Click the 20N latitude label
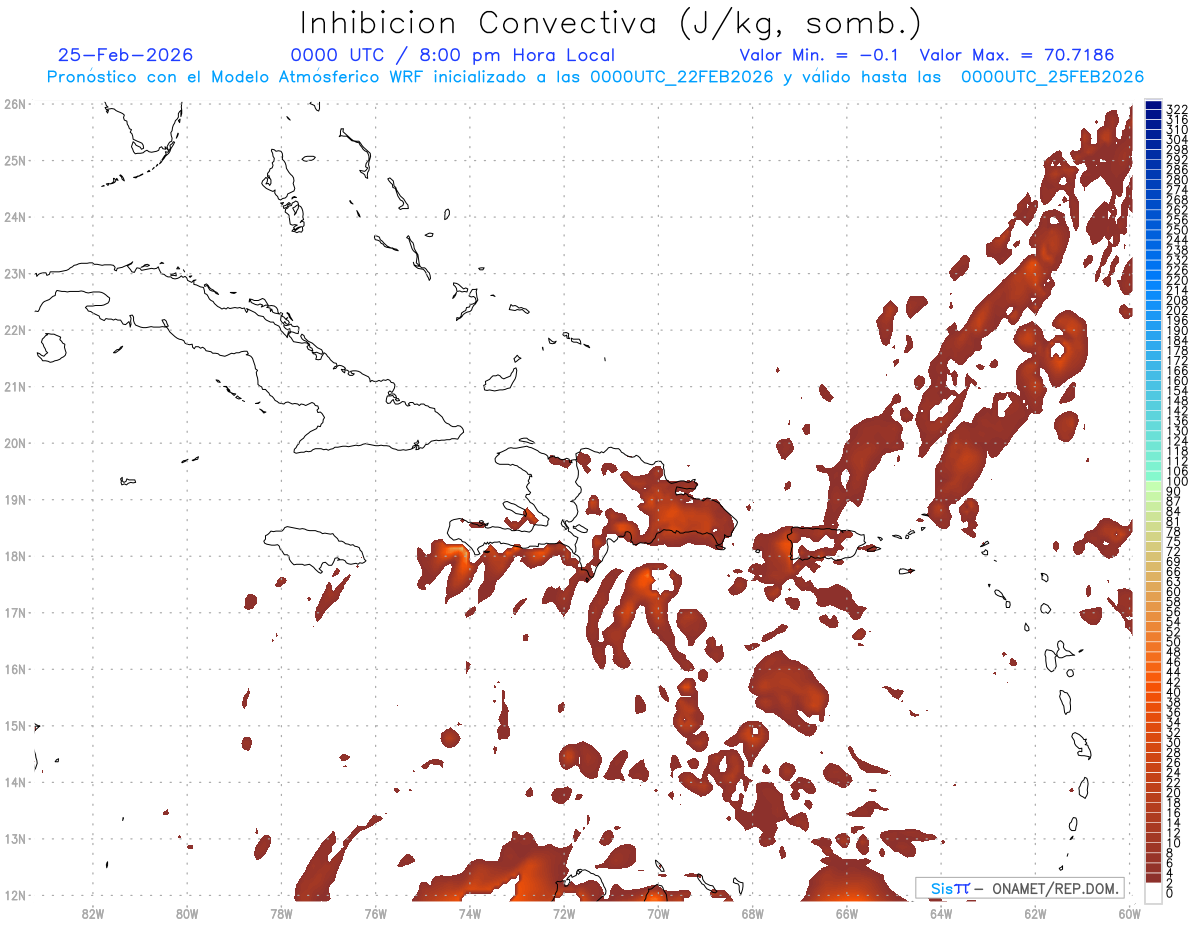Screen dimensions: 1200x927 (x=15, y=443)
